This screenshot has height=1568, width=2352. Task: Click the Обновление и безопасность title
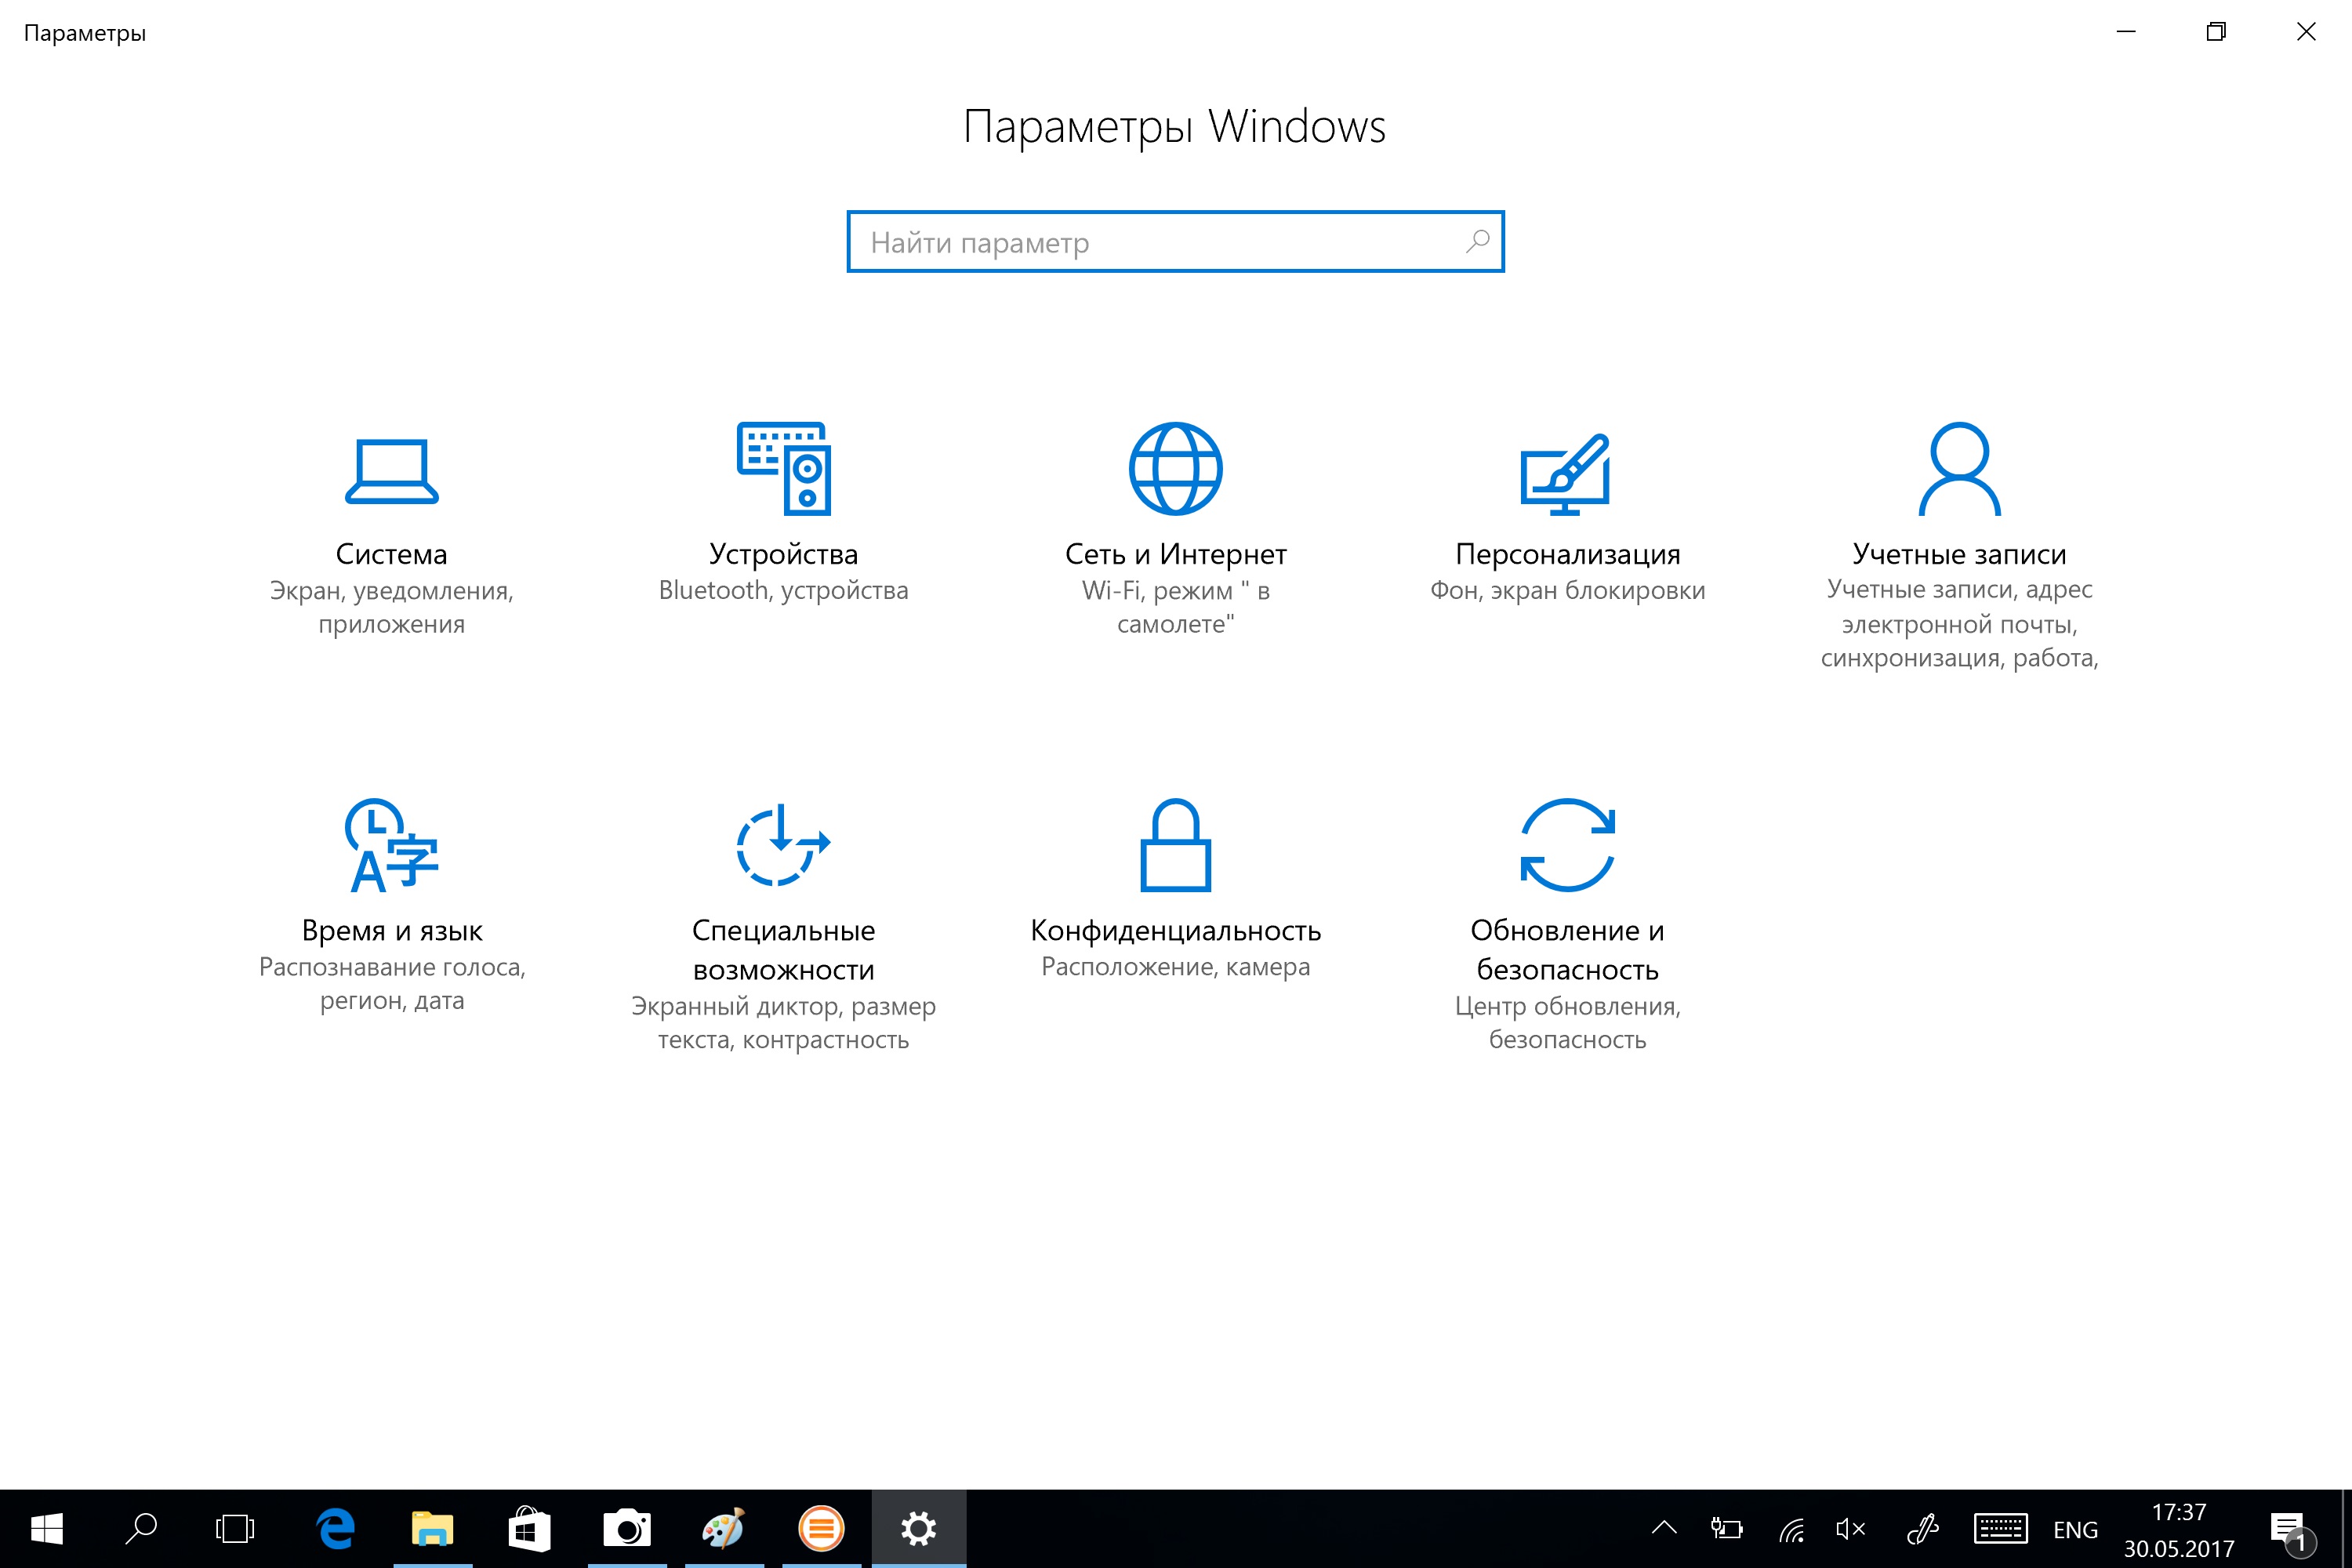coord(1567,950)
